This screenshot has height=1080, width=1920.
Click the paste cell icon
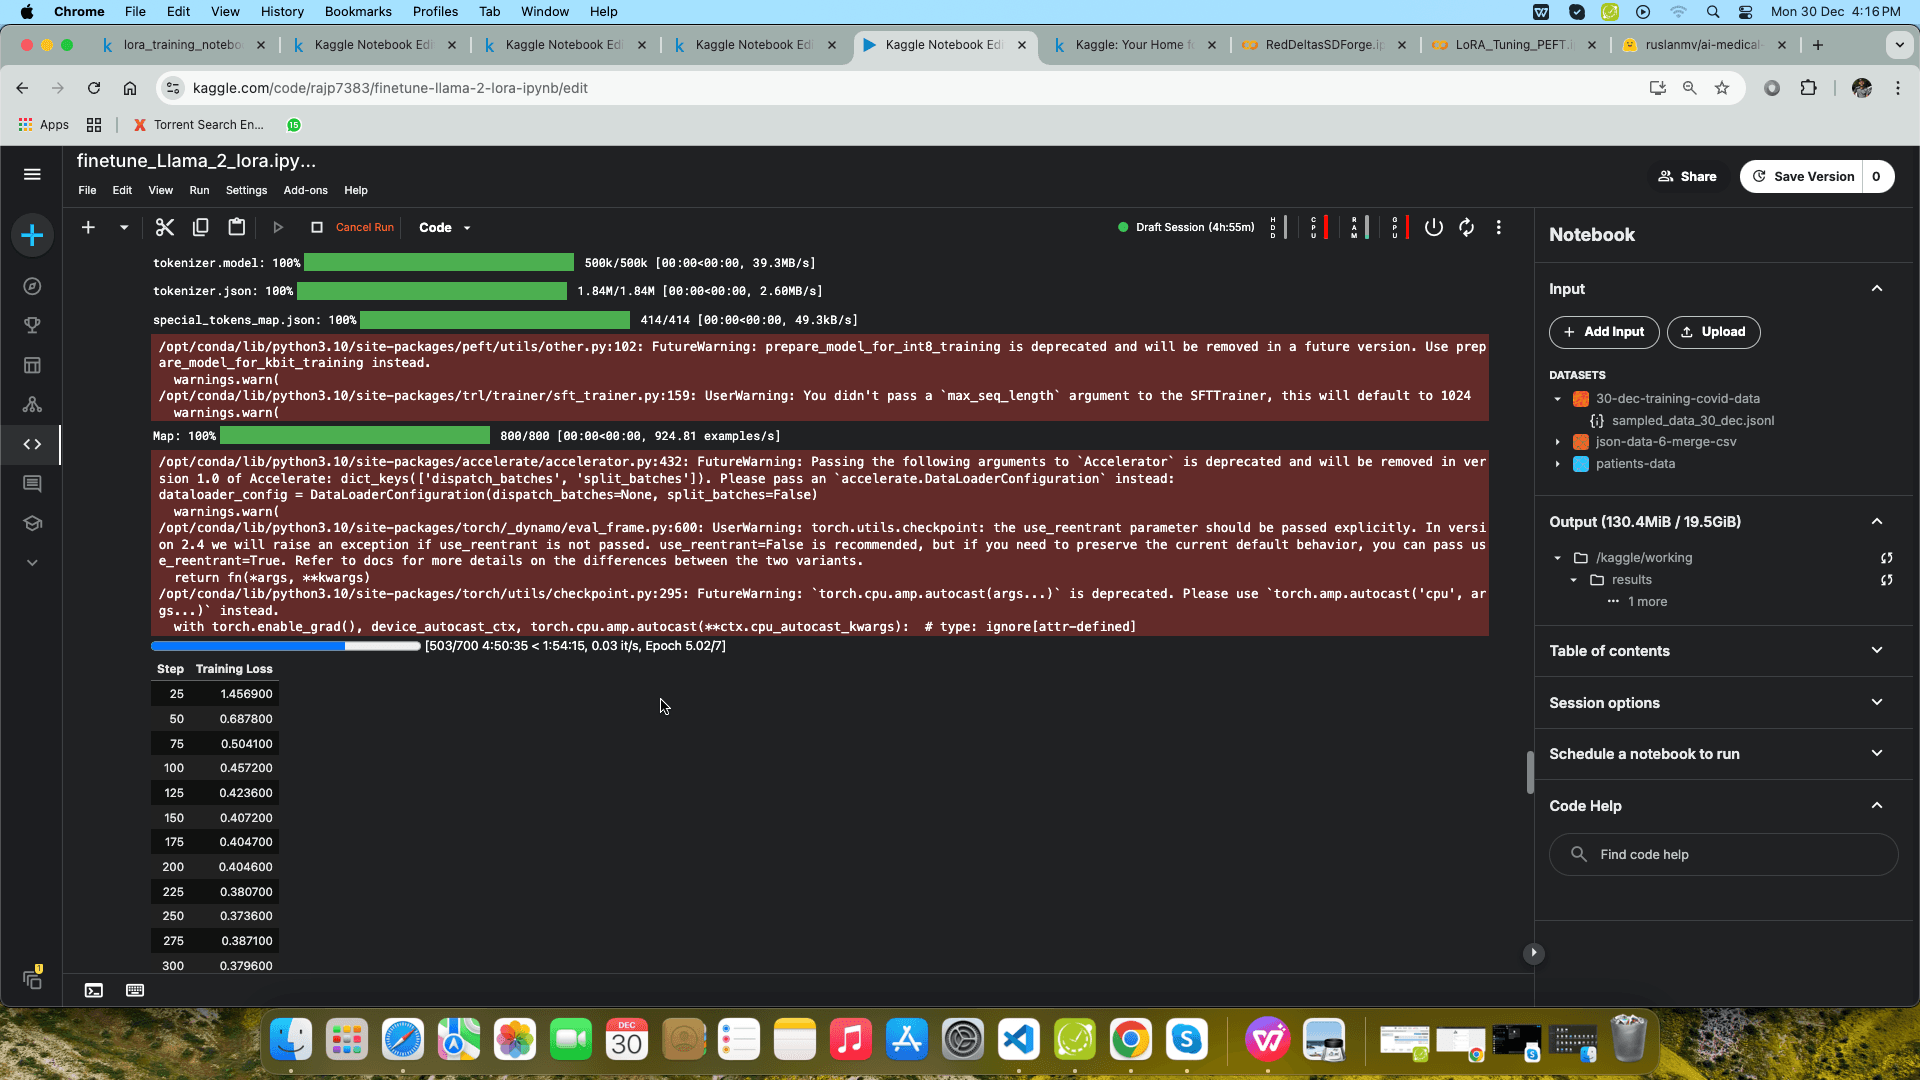click(236, 227)
